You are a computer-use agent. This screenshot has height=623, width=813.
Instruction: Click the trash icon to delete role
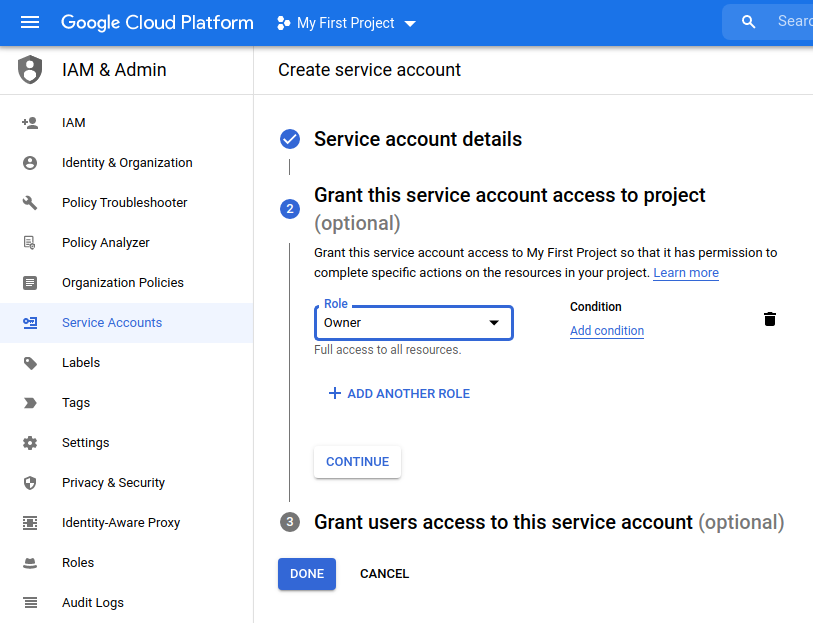tap(769, 319)
